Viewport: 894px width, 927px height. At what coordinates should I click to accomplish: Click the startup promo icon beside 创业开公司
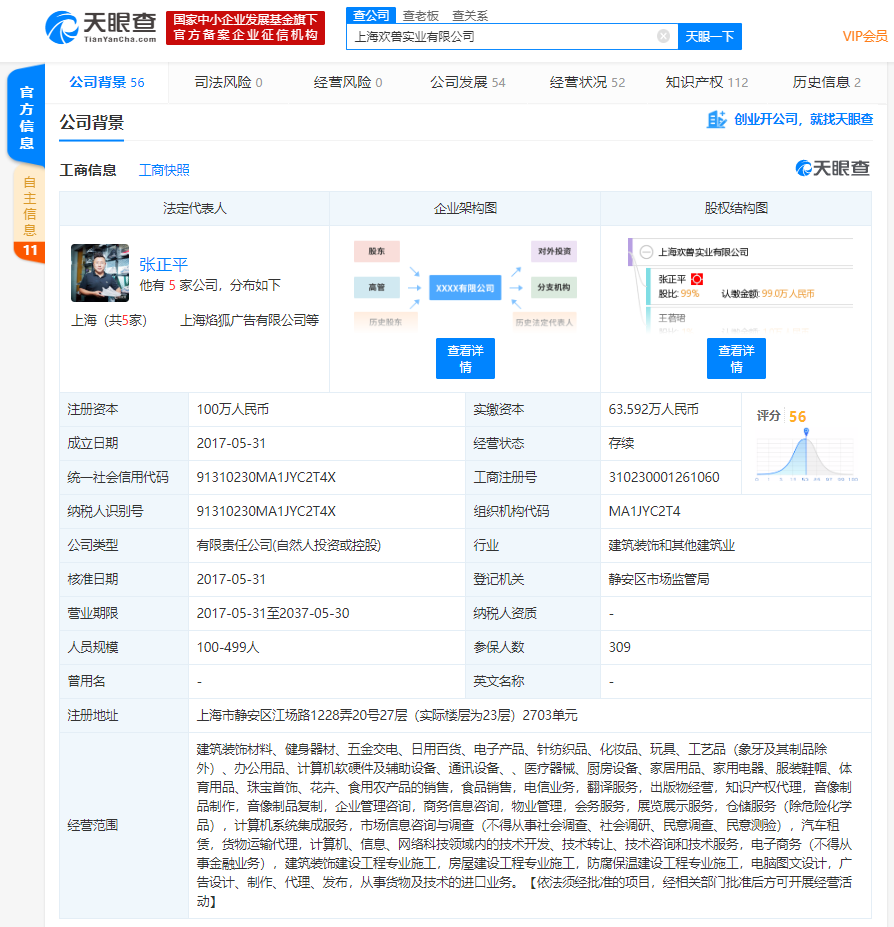pos(716,119)
